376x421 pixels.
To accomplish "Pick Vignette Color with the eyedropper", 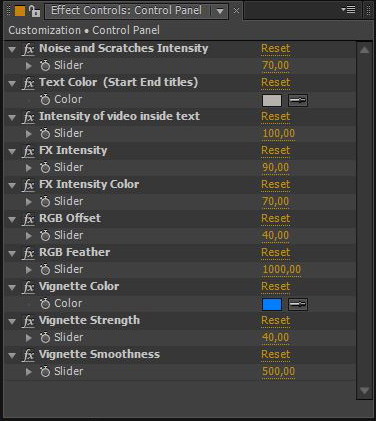I will (298, 304).
